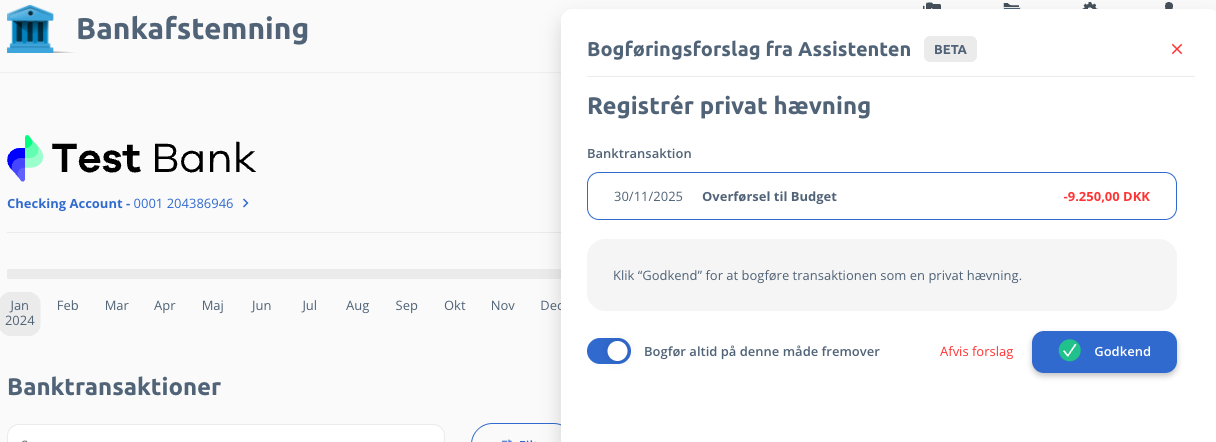Close the Bogføringsforslag assistant panel
The width and height of the screenshot is (1216, 442).
click(x=1176, y=49)
